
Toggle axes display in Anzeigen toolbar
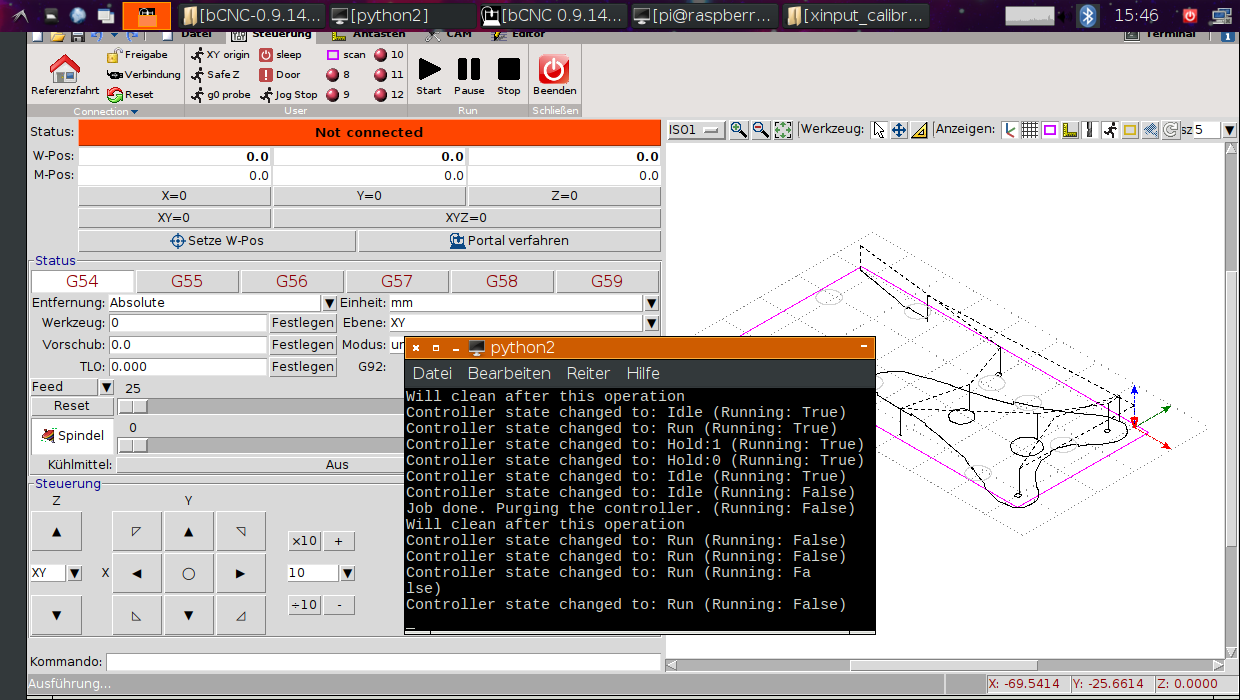click(x=1009, y=130)
